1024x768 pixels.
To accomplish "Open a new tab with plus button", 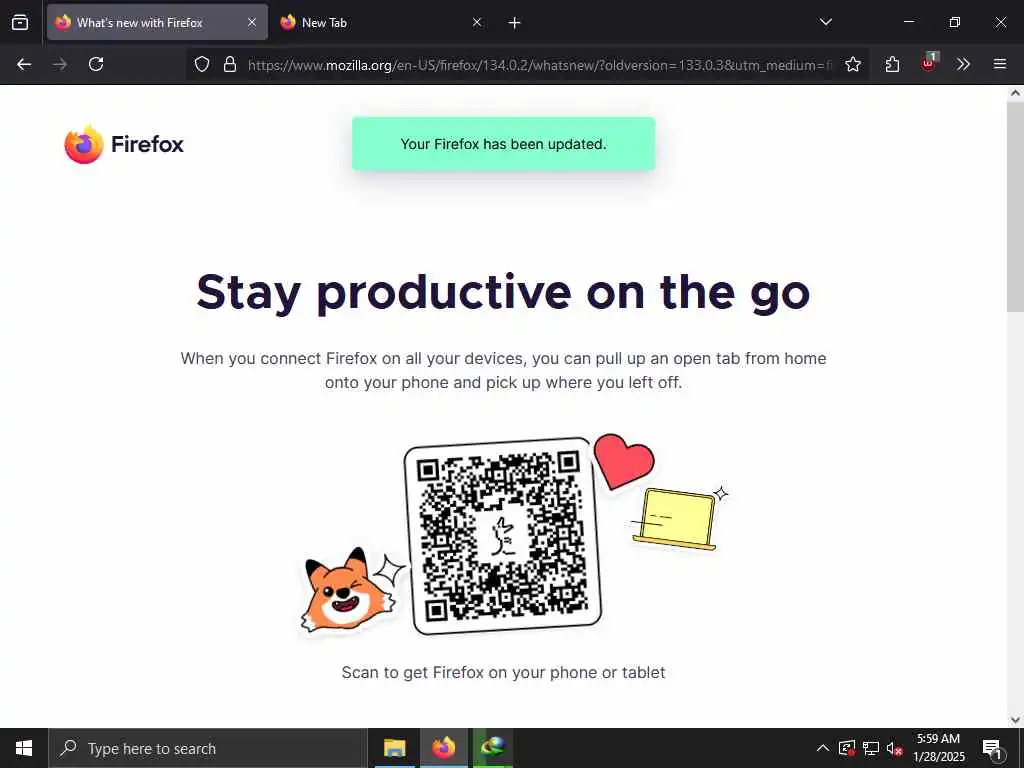I will pyautogui.click(x=514, y=23).
